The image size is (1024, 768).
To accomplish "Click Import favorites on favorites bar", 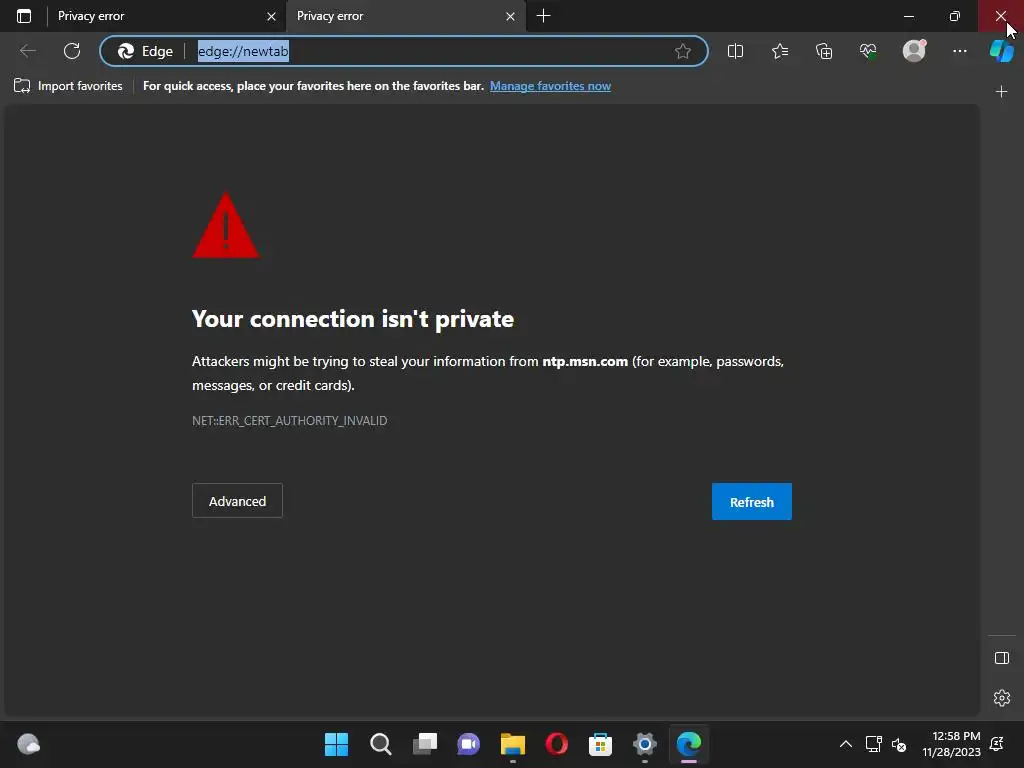I will tap(68, 86).
